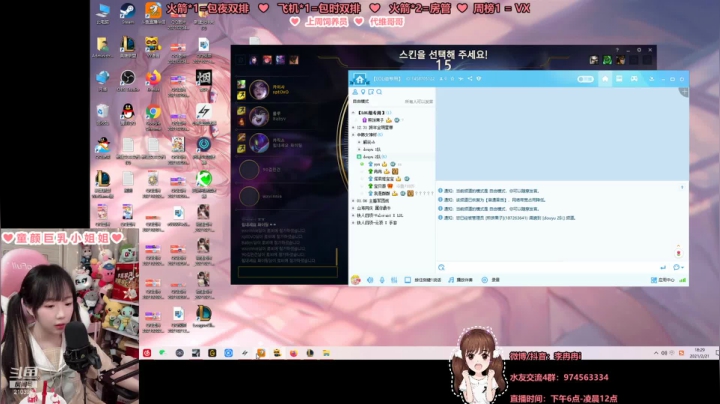Image resolution: width=720 pixels, height=404 pixels.
Task: Click the shield icon in the YY title bar
Action: point(478,79)
